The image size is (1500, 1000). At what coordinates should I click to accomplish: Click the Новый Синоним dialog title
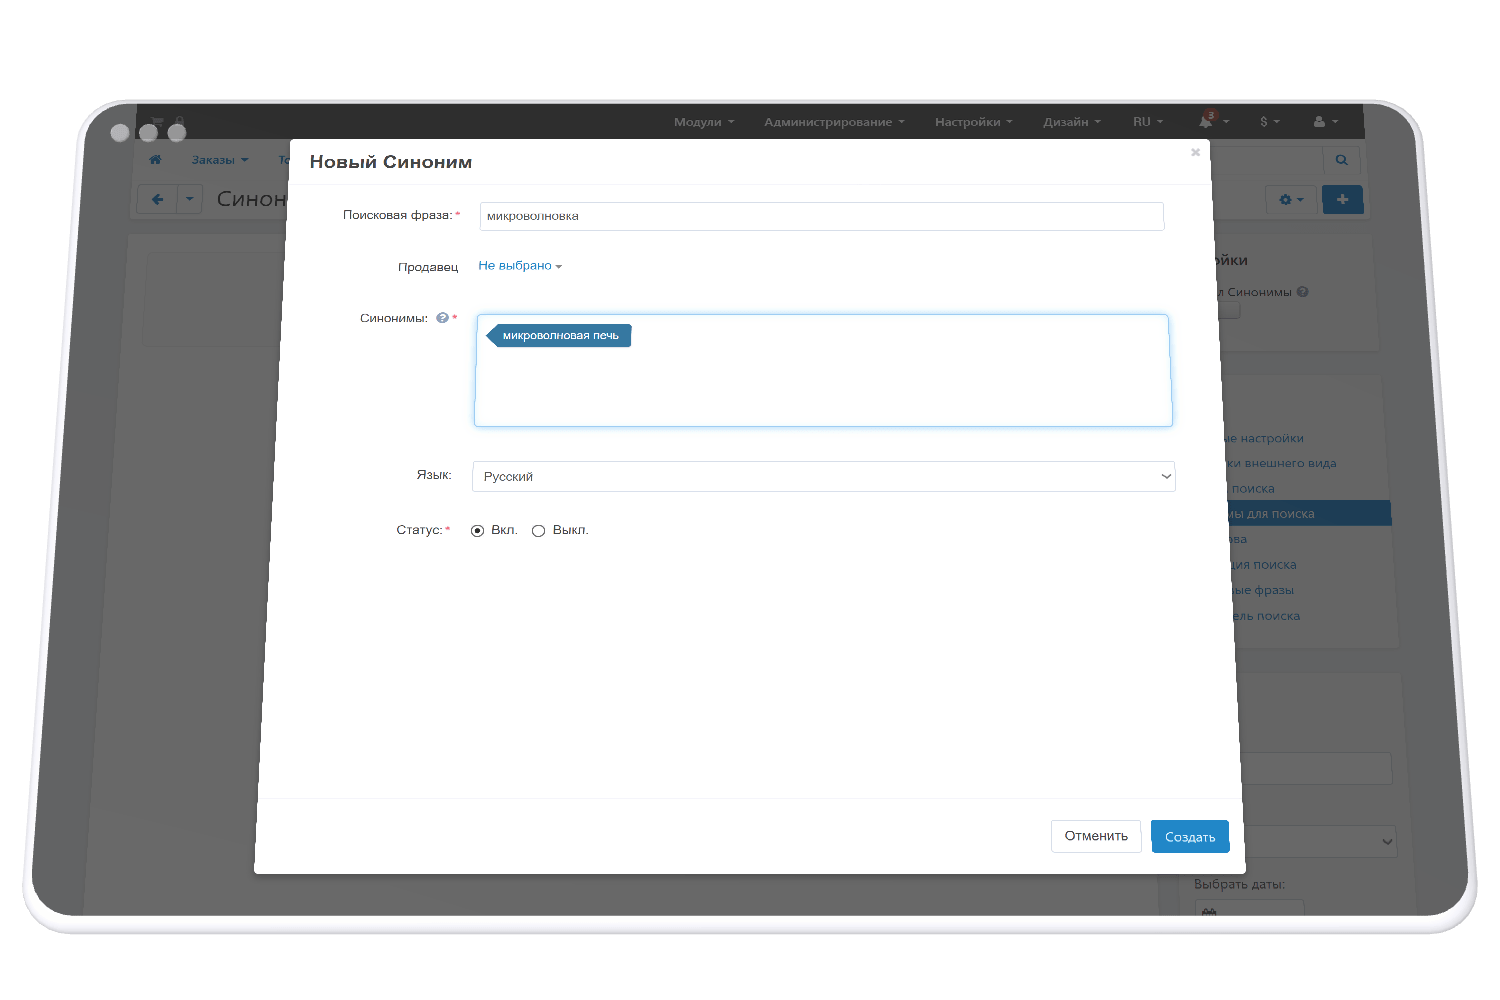pyautogui.click(x=391, y=162)
